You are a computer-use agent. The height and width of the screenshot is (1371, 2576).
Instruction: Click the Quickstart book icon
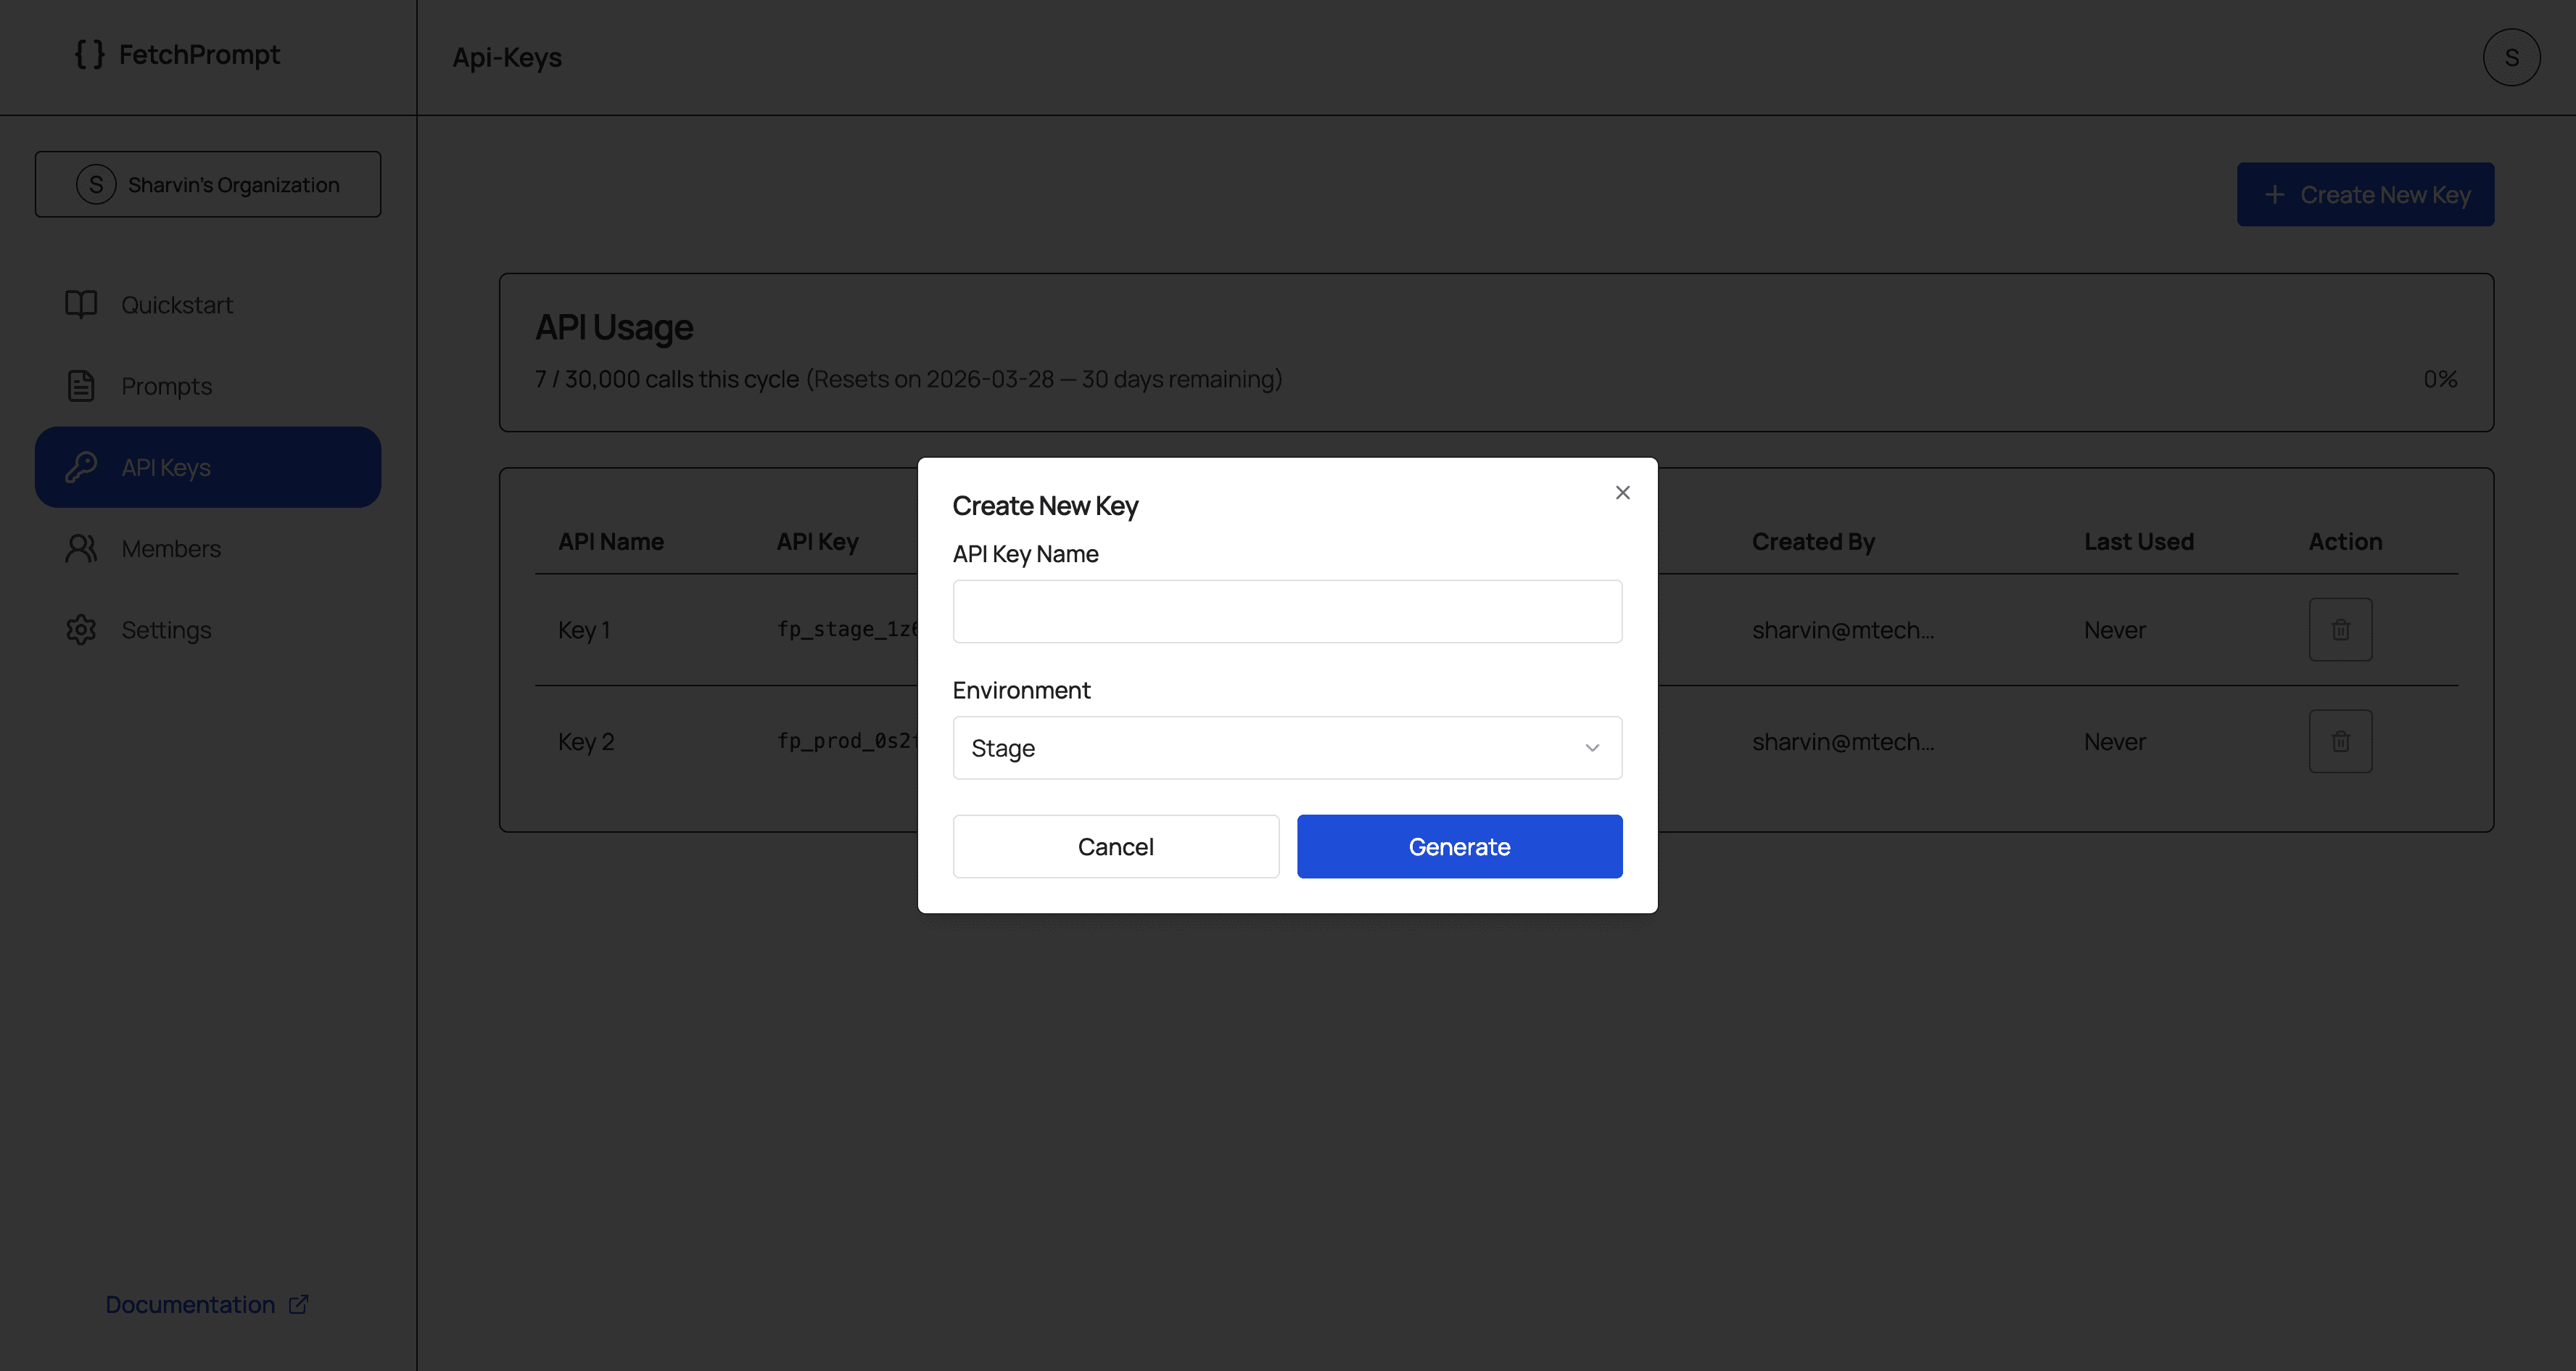[81, 304]
